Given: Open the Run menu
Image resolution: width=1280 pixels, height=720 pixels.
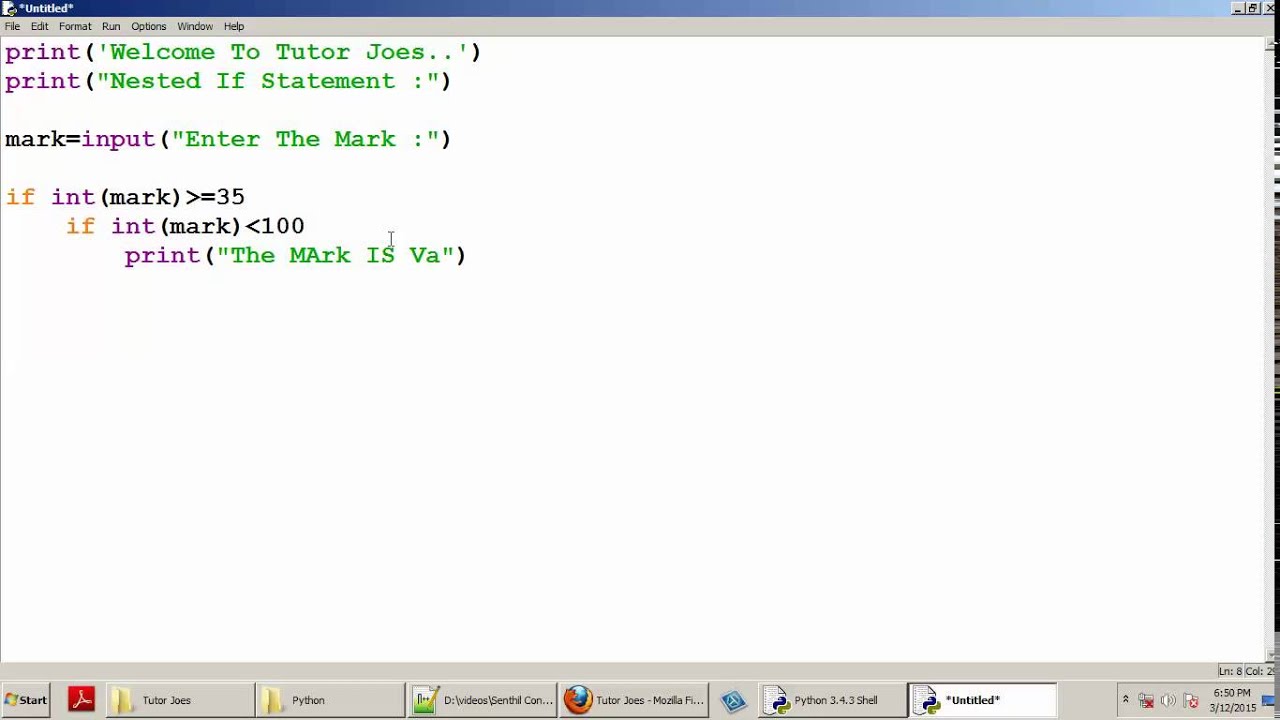Looking at the screenshot, I should 111,26.
